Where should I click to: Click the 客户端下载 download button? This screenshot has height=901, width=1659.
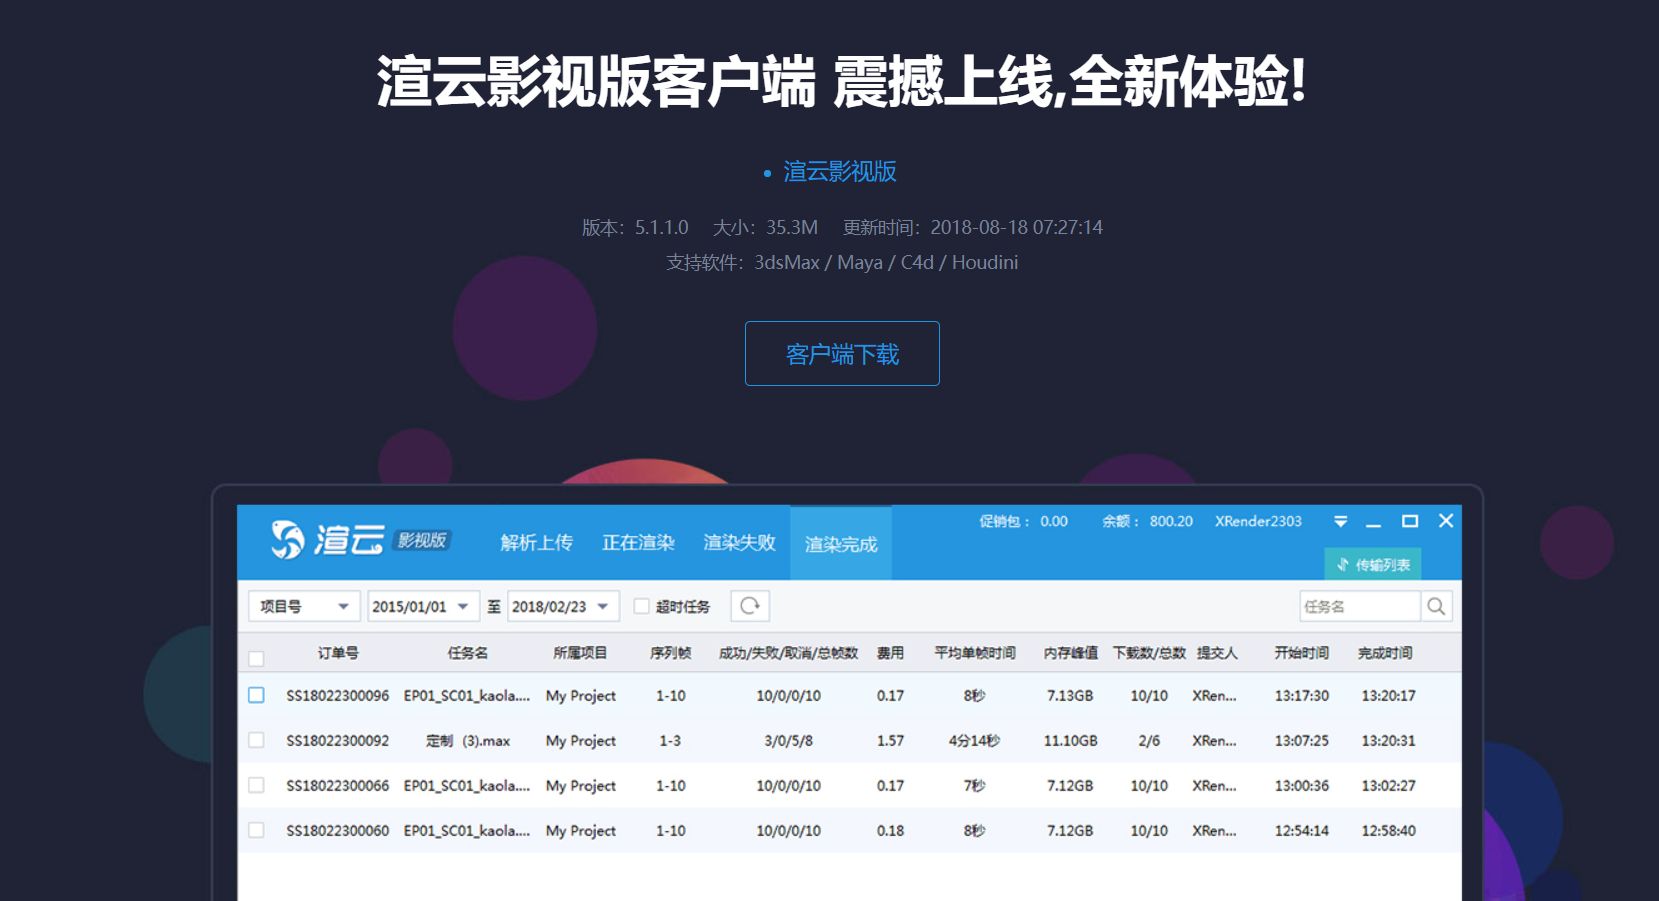point(842,353)
